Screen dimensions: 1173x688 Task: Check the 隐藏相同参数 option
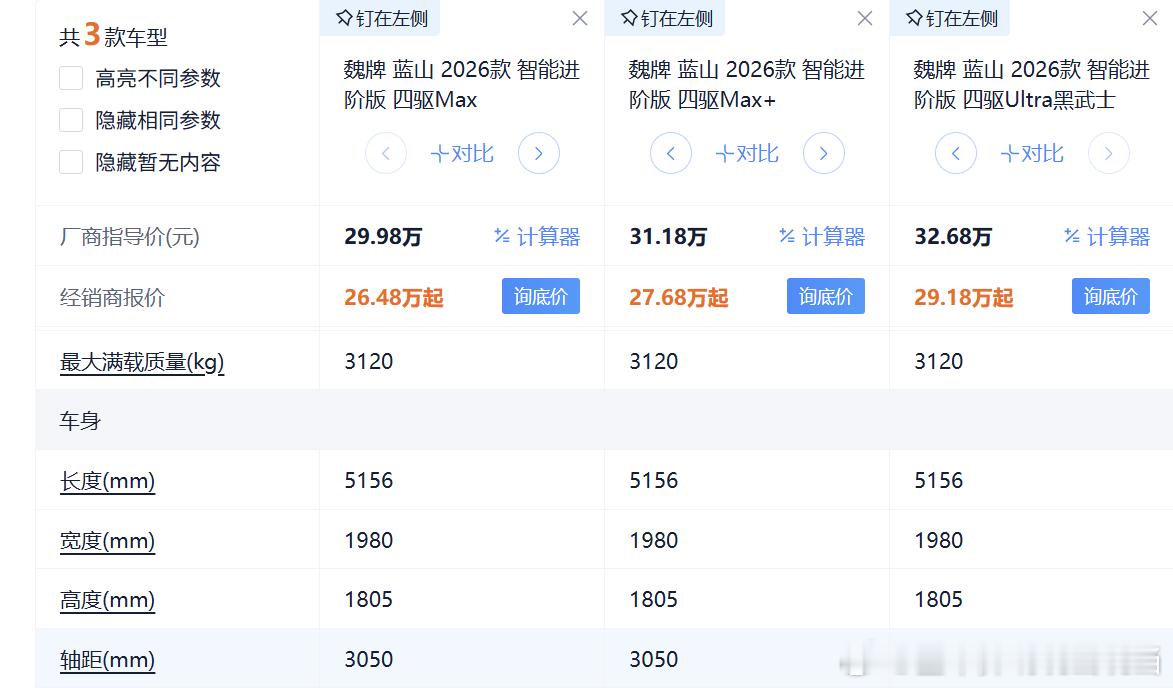click(x=71, y=120)
